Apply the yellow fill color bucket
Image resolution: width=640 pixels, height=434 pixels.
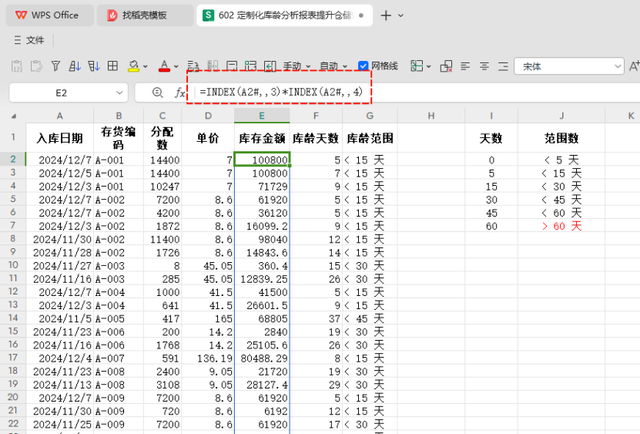click(133, 66)
